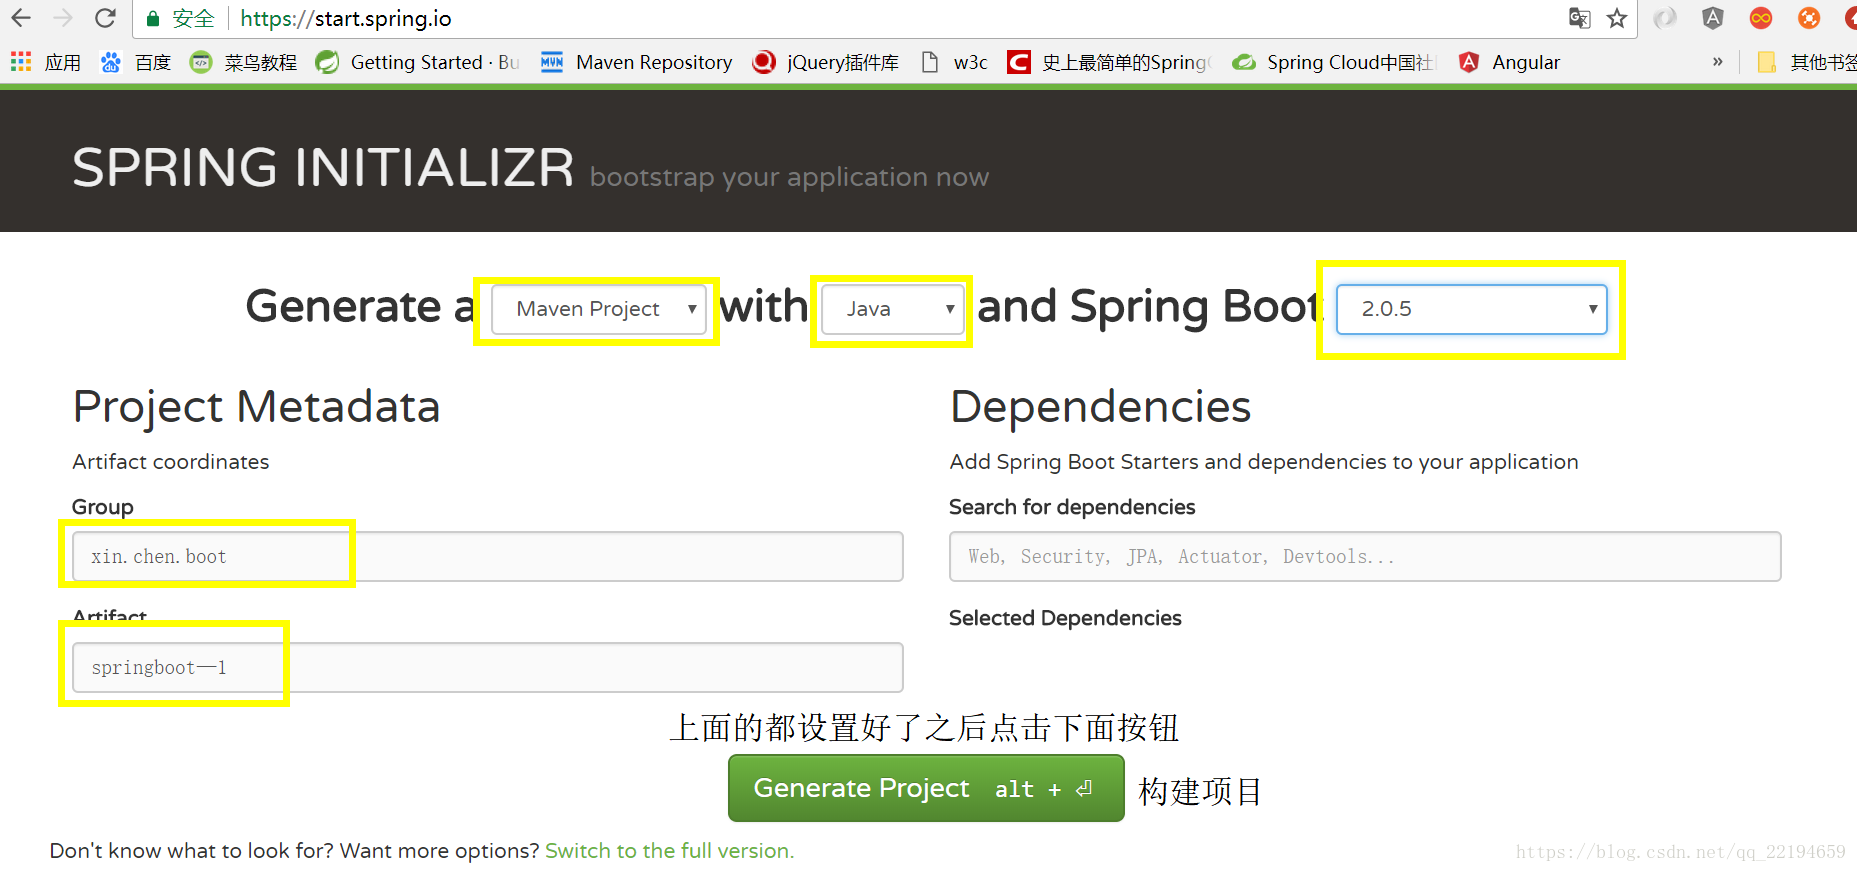Click the Search for dependencies input box
The height and width of the screenshot is (872, 1857).
pyautogui.click(x=1365, y=556)
